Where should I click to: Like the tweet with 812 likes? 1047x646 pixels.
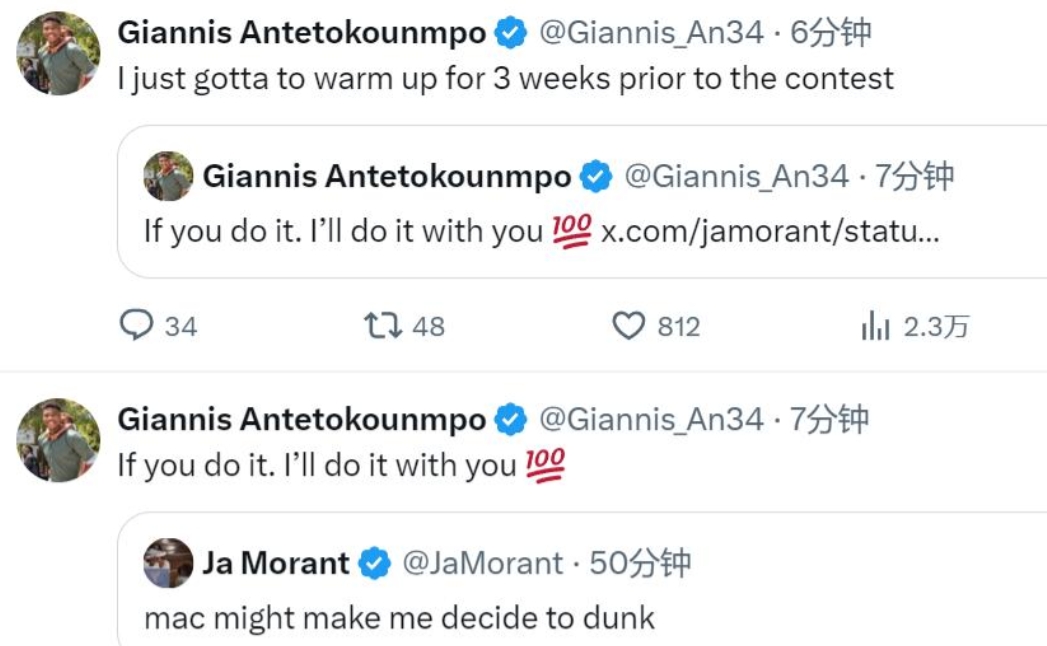pos(628,326)
